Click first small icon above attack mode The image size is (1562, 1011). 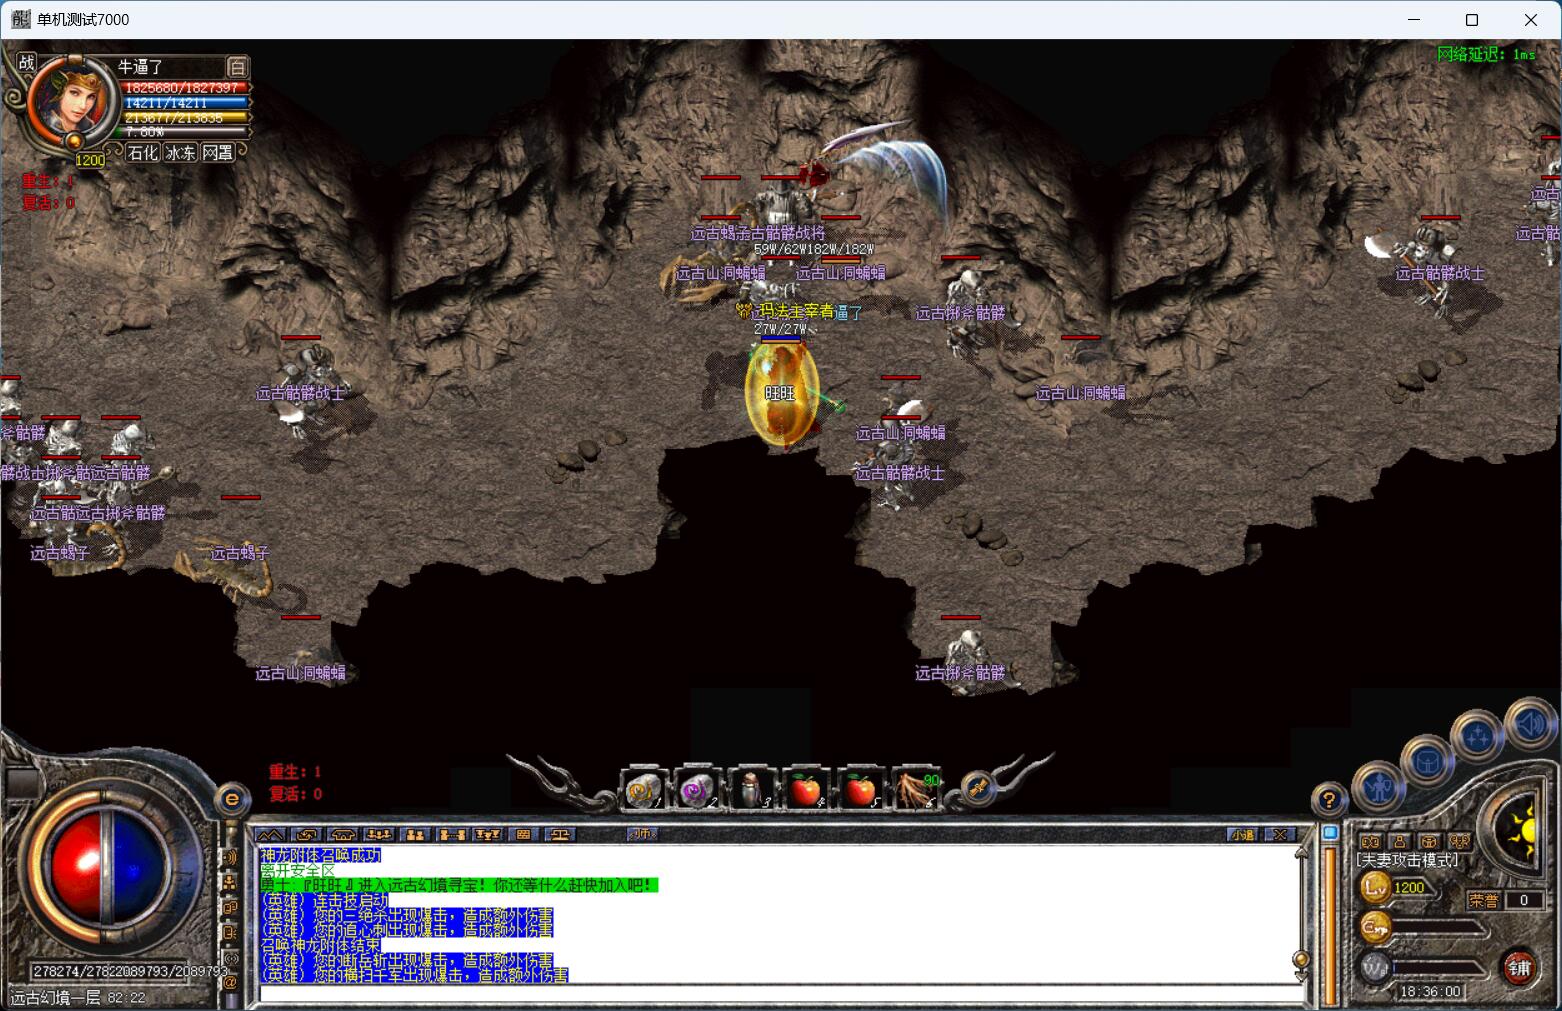coord(1370,842)
